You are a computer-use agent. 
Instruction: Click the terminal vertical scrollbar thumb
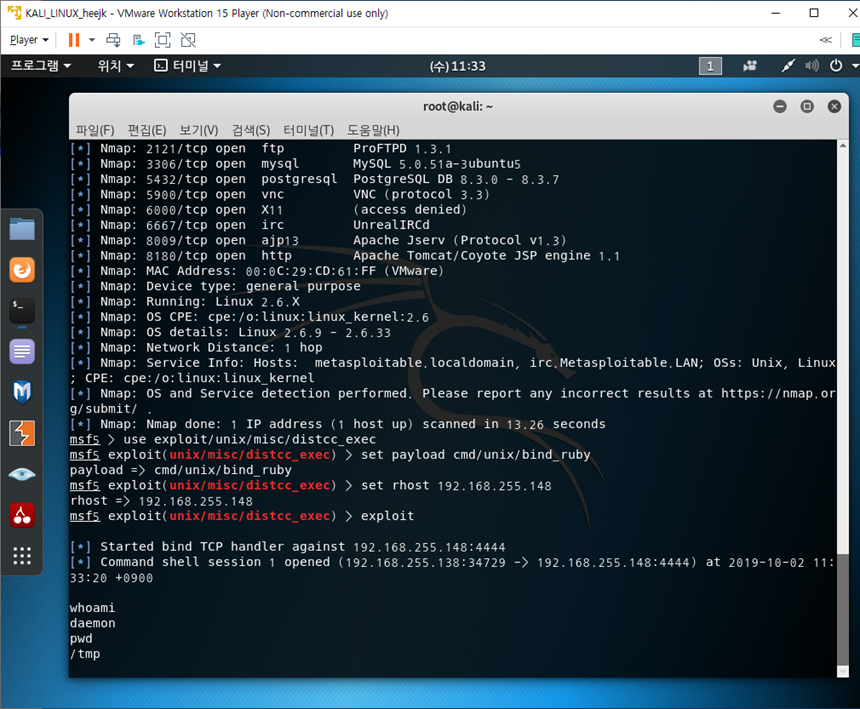(843, 609)
